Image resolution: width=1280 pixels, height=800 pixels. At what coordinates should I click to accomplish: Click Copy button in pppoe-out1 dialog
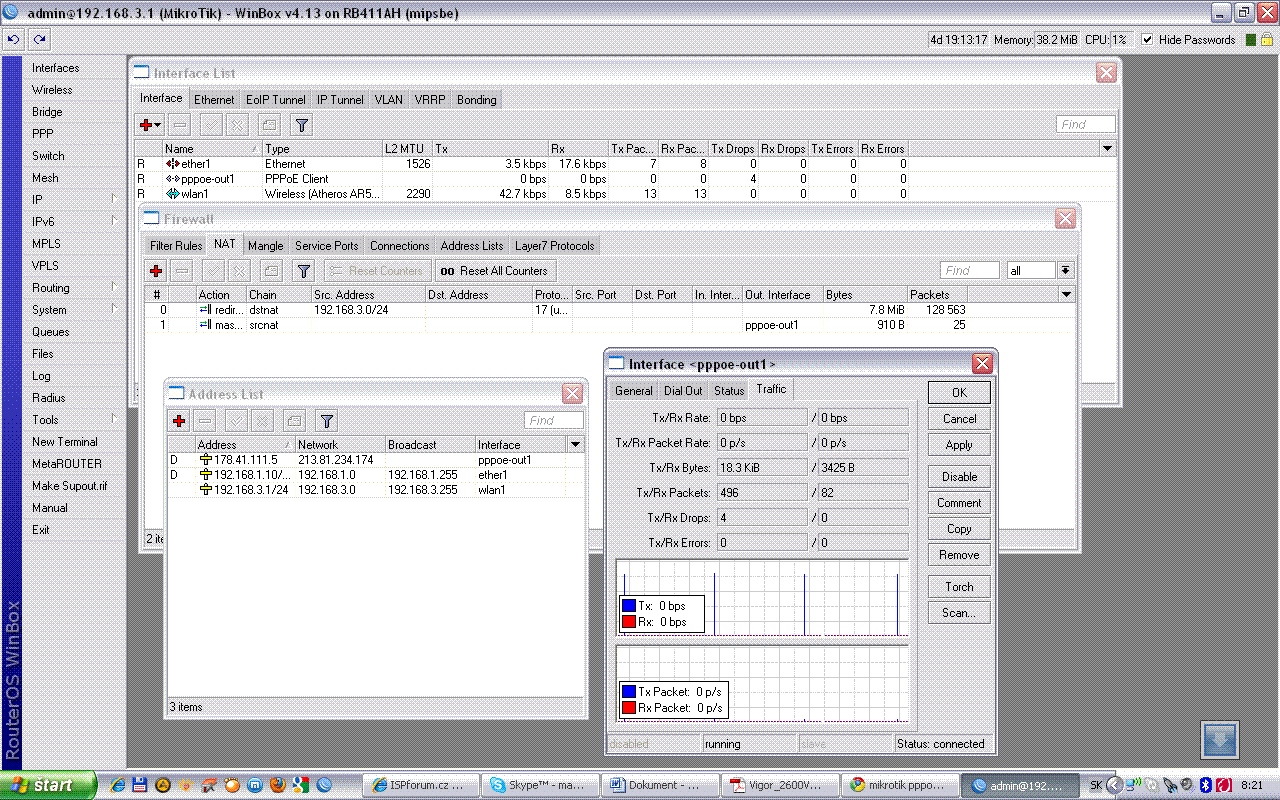click(959, 529)
